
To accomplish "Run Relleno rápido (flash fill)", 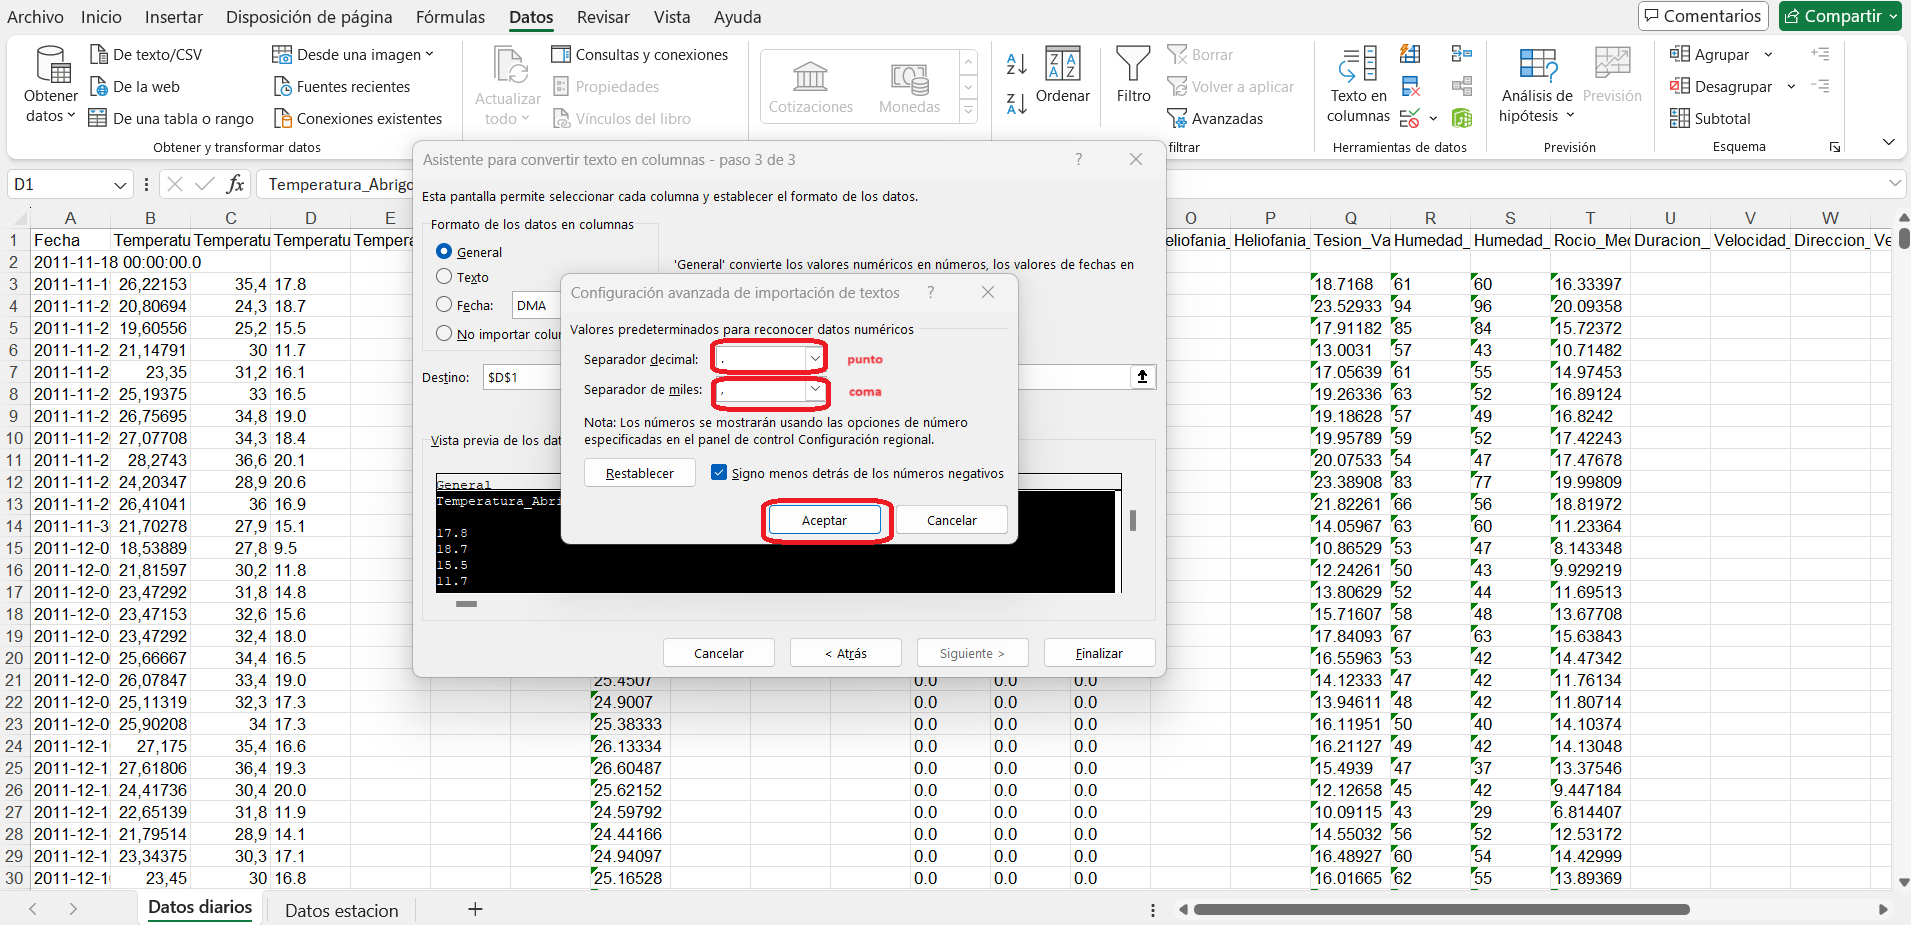I will coord(1410,54).
